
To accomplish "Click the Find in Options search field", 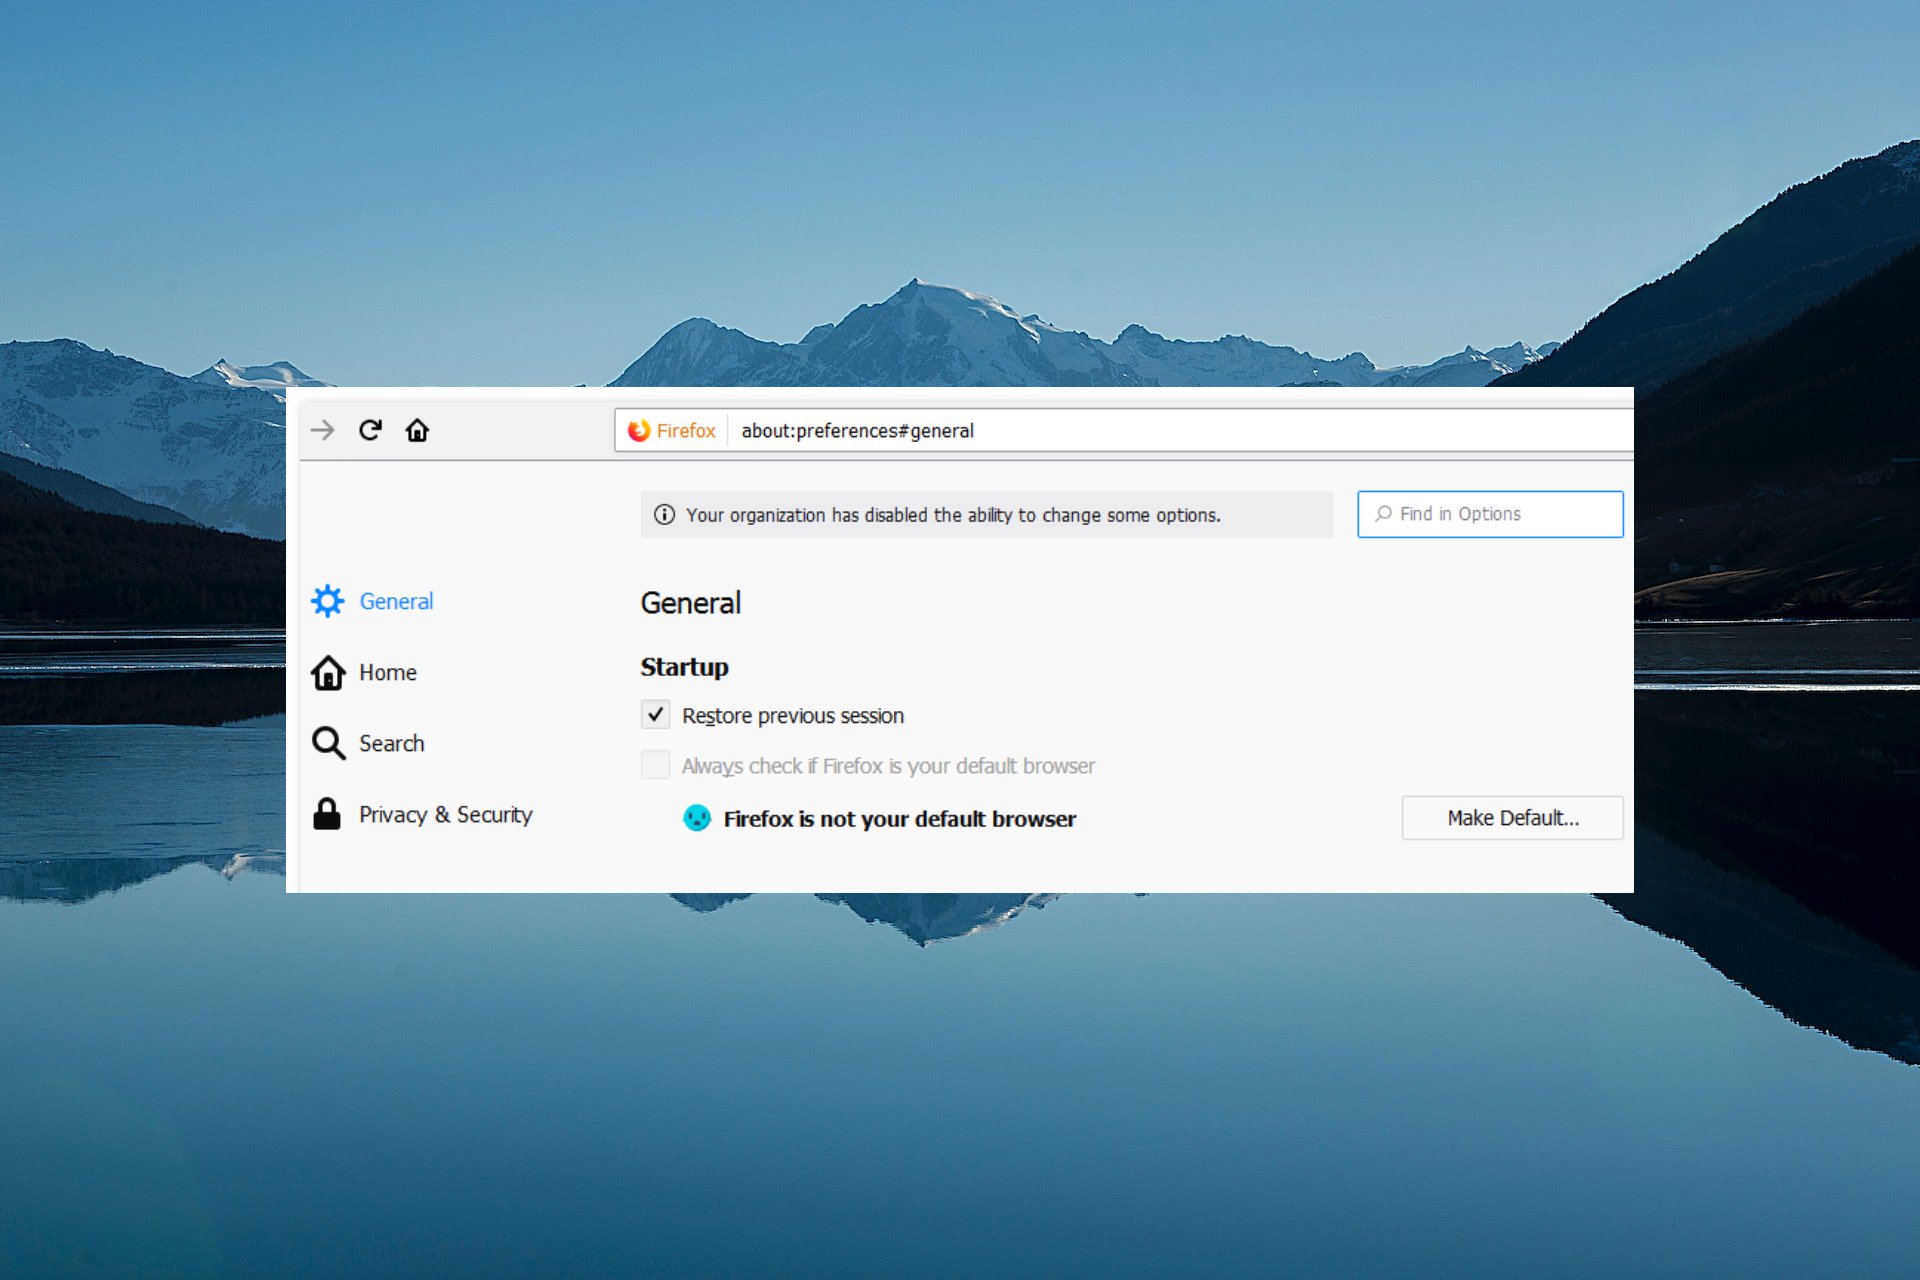I will coord(1490,514).
